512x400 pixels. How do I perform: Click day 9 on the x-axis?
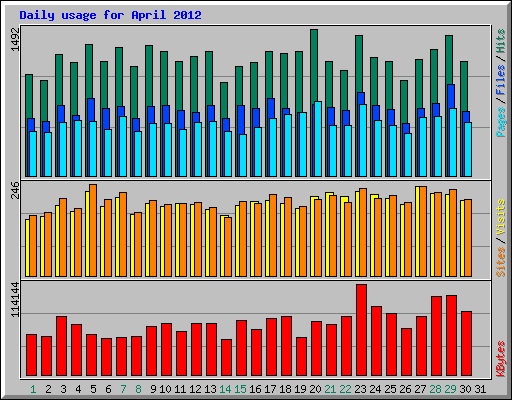click(153, 389)
